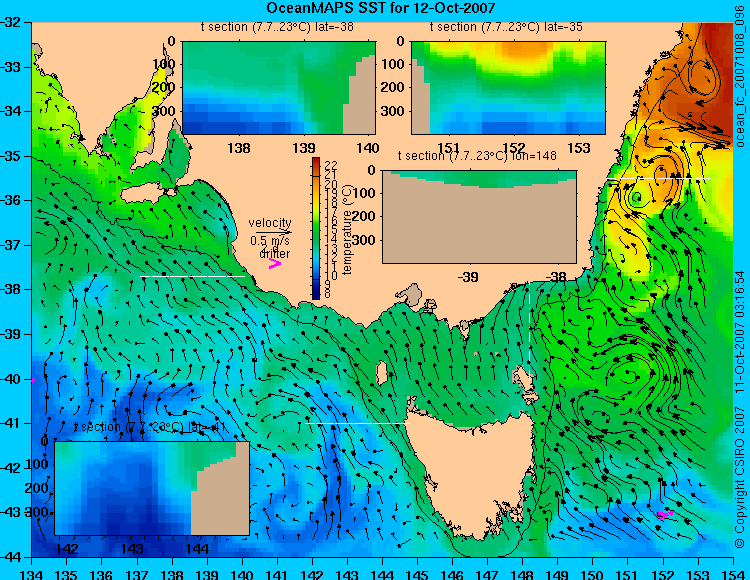Viewport: 750px width, 580px height.
Task: Click the closed streamline eddy near 151E, 40S
Action: click(x=629, y=374)
